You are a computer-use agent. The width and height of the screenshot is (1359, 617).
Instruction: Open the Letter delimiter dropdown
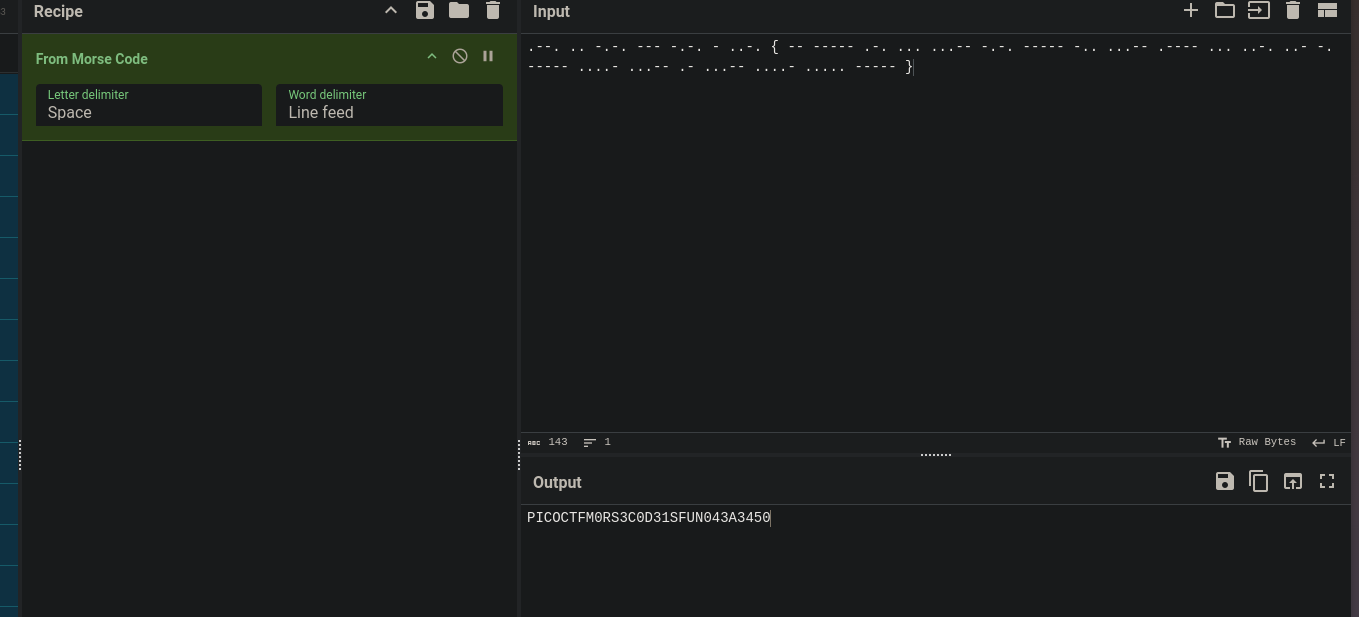(149, 105)
